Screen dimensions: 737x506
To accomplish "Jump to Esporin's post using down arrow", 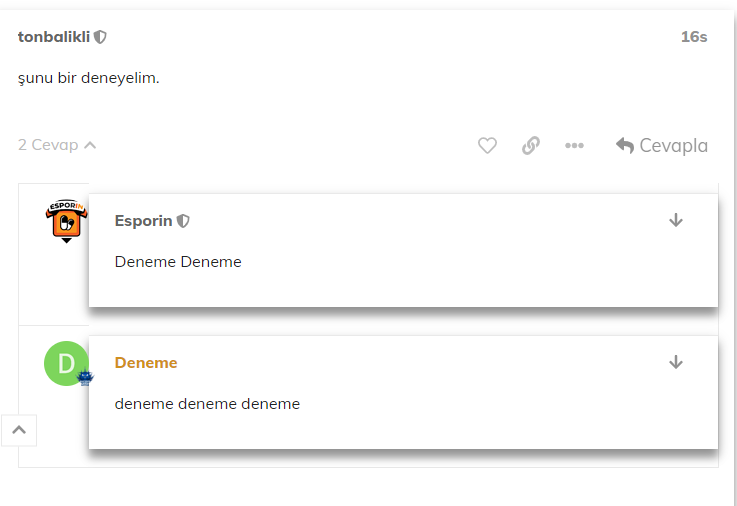I will point(676,220).
